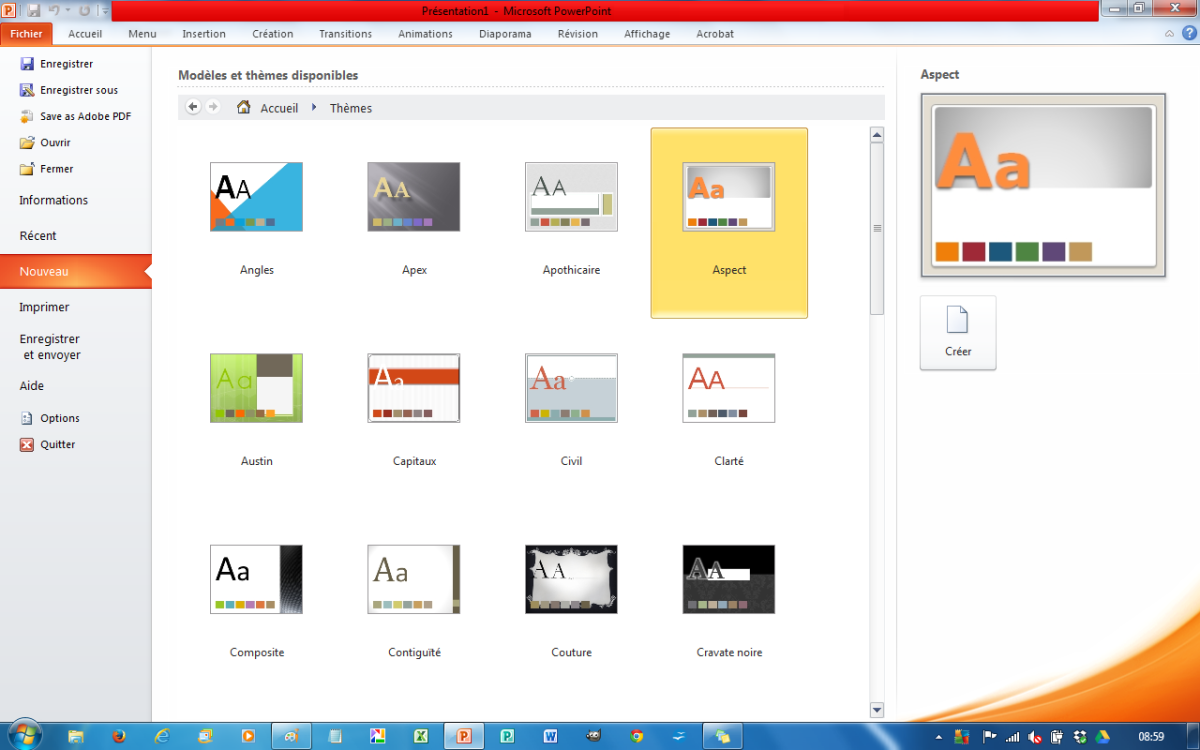Open the Affichage tab
The image size is (1200, 750).
[x=647, y=34]
